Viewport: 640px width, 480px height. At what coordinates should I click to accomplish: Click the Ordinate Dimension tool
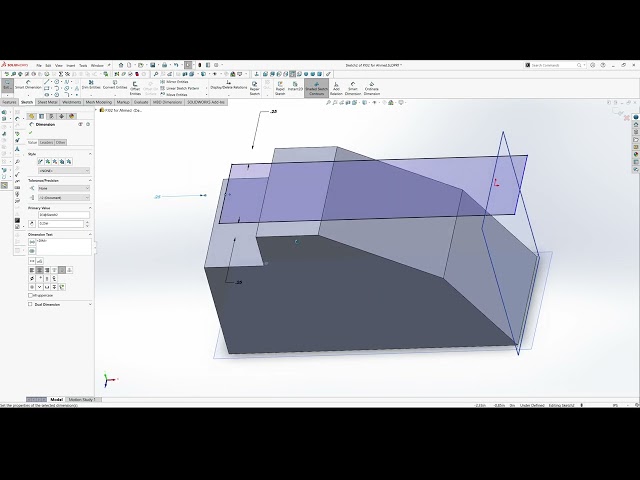pos(371,88)
